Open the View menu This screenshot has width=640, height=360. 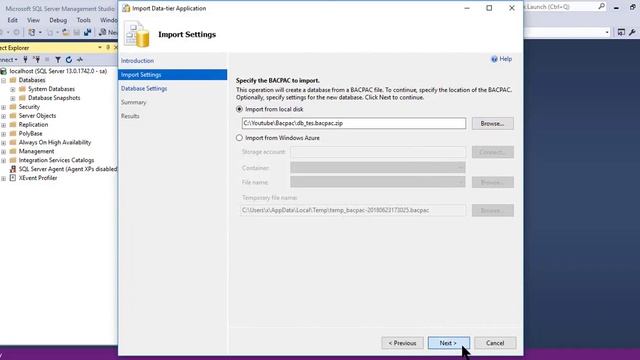click(33, 20)
